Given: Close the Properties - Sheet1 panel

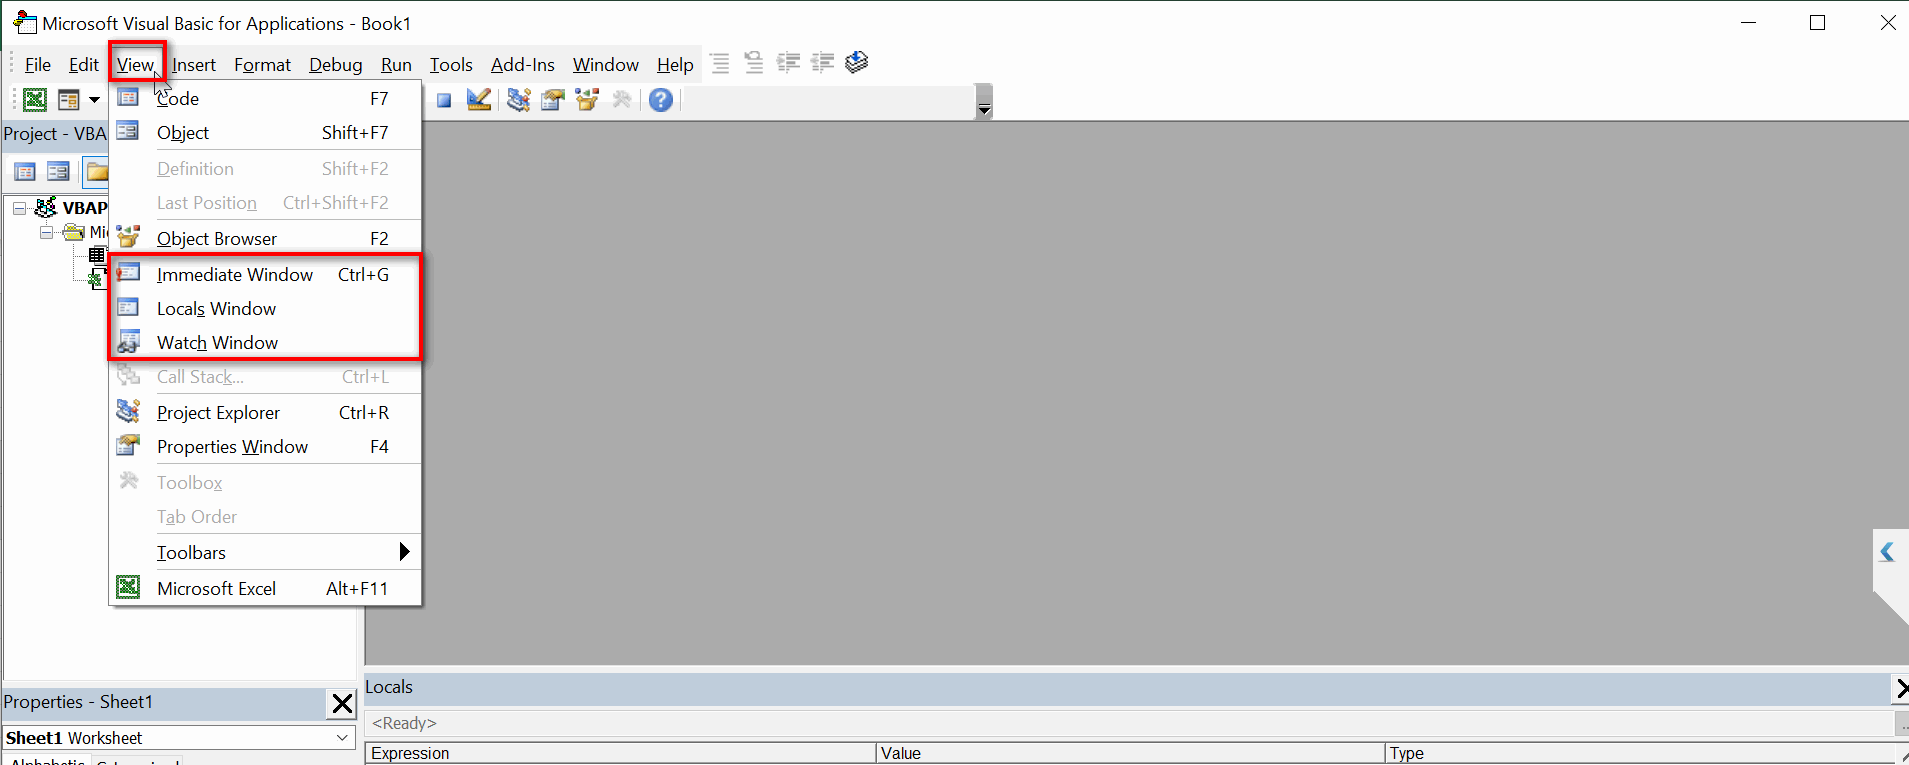Looking at the screenshot, I should (x=342, y=704).
